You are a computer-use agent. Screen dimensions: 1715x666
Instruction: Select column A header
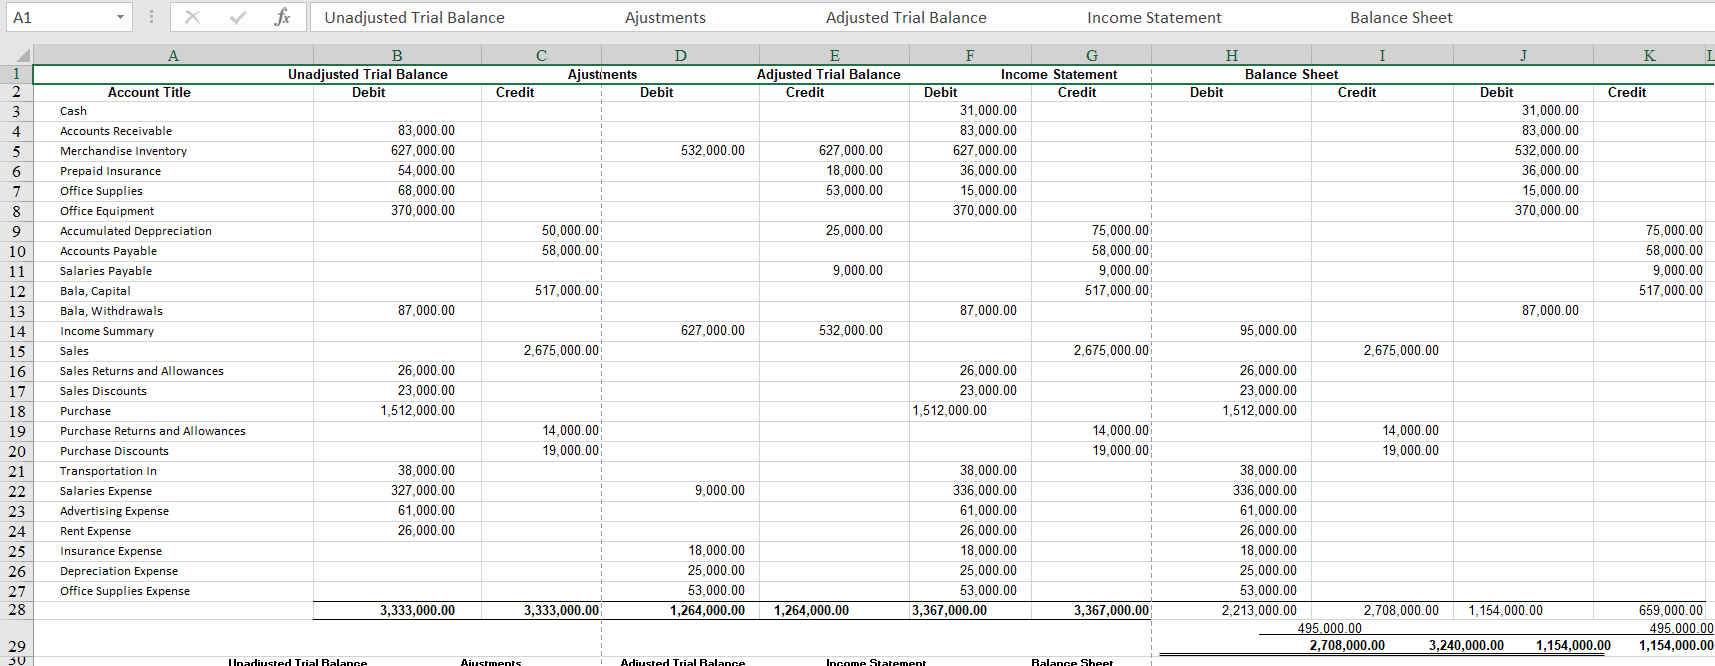pos(173,55)
